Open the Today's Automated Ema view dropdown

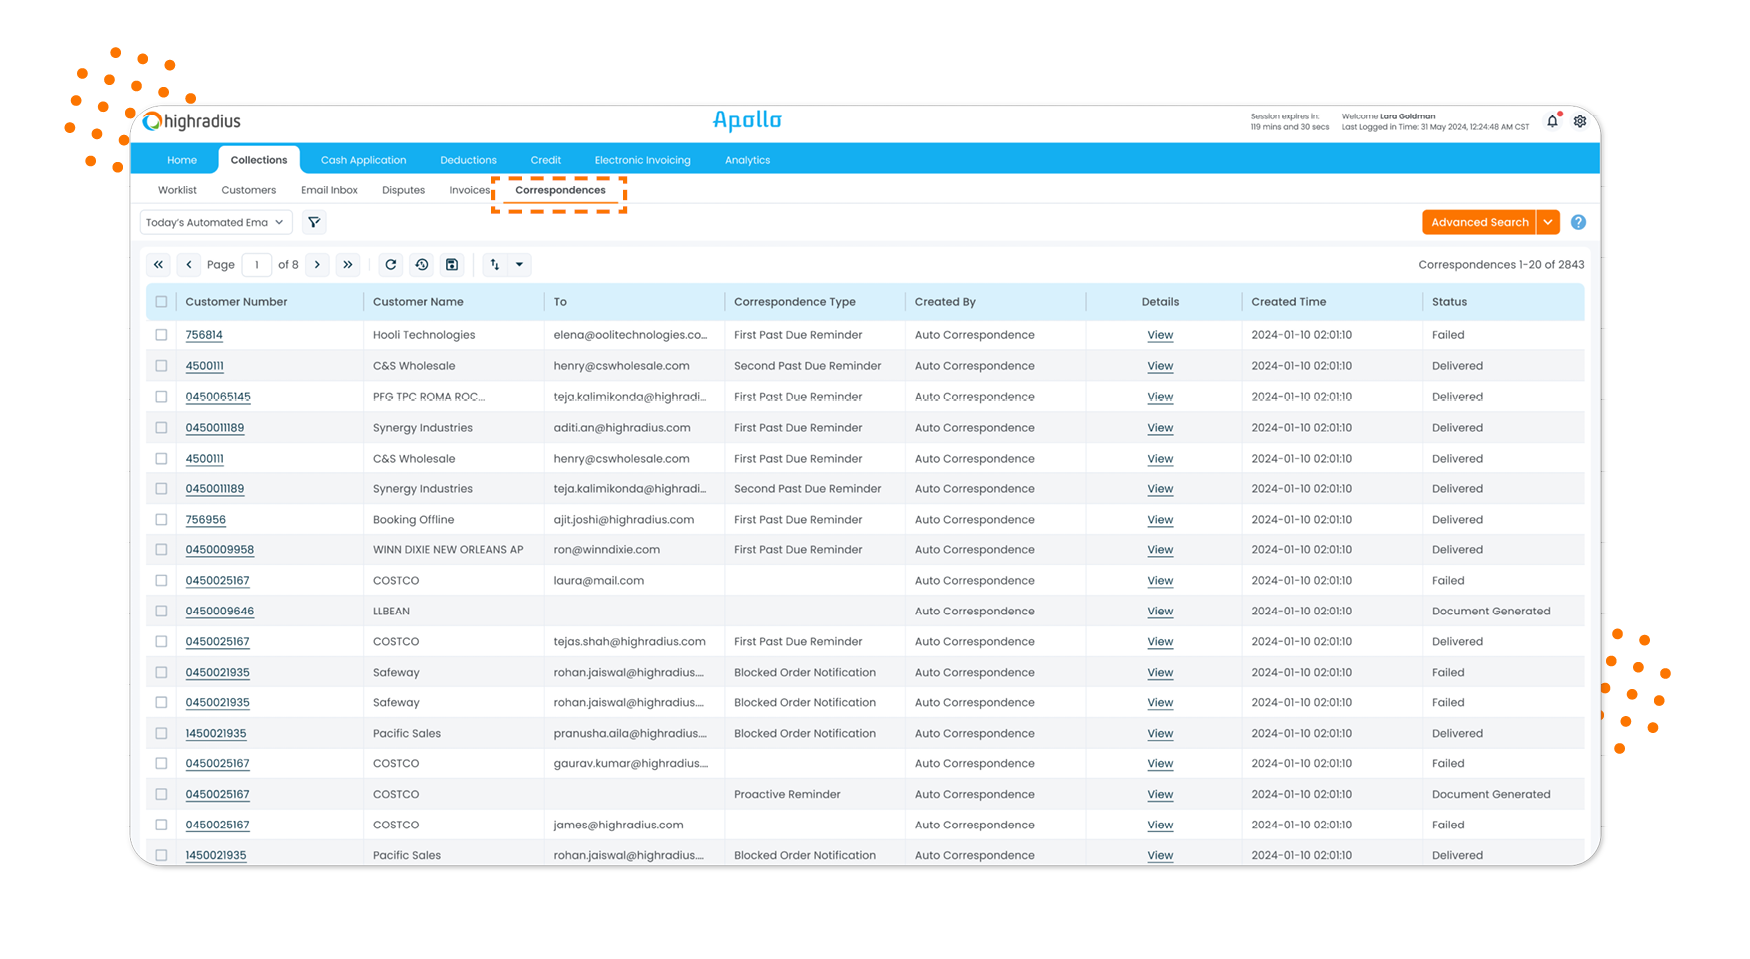pos(215,222)
